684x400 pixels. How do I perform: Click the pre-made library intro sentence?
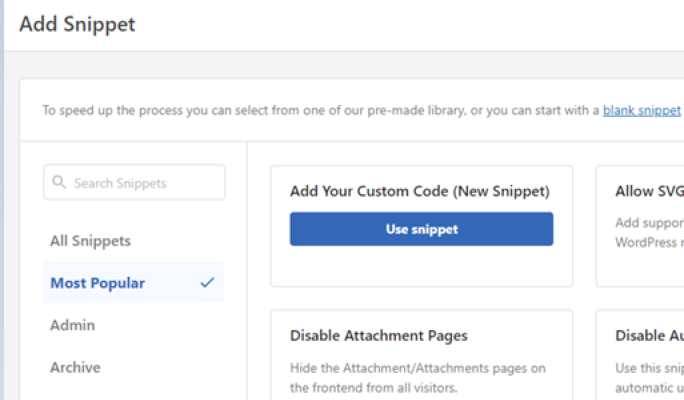click(320, 110)
